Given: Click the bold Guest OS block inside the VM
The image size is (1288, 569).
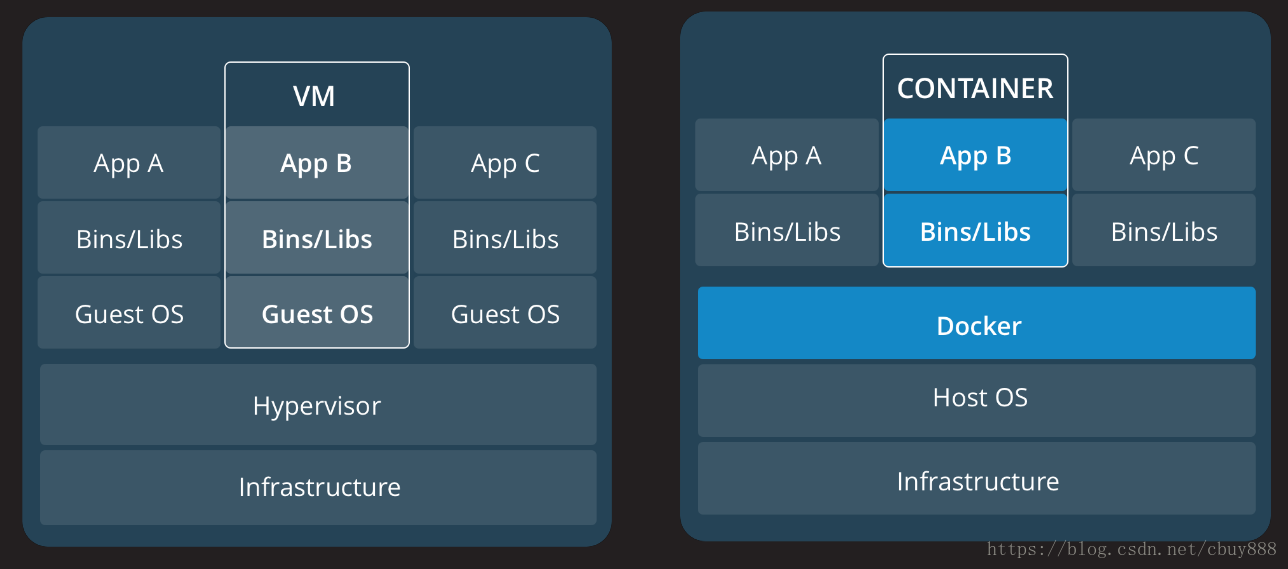Looking at the screenshot, I should click(317, 313).
